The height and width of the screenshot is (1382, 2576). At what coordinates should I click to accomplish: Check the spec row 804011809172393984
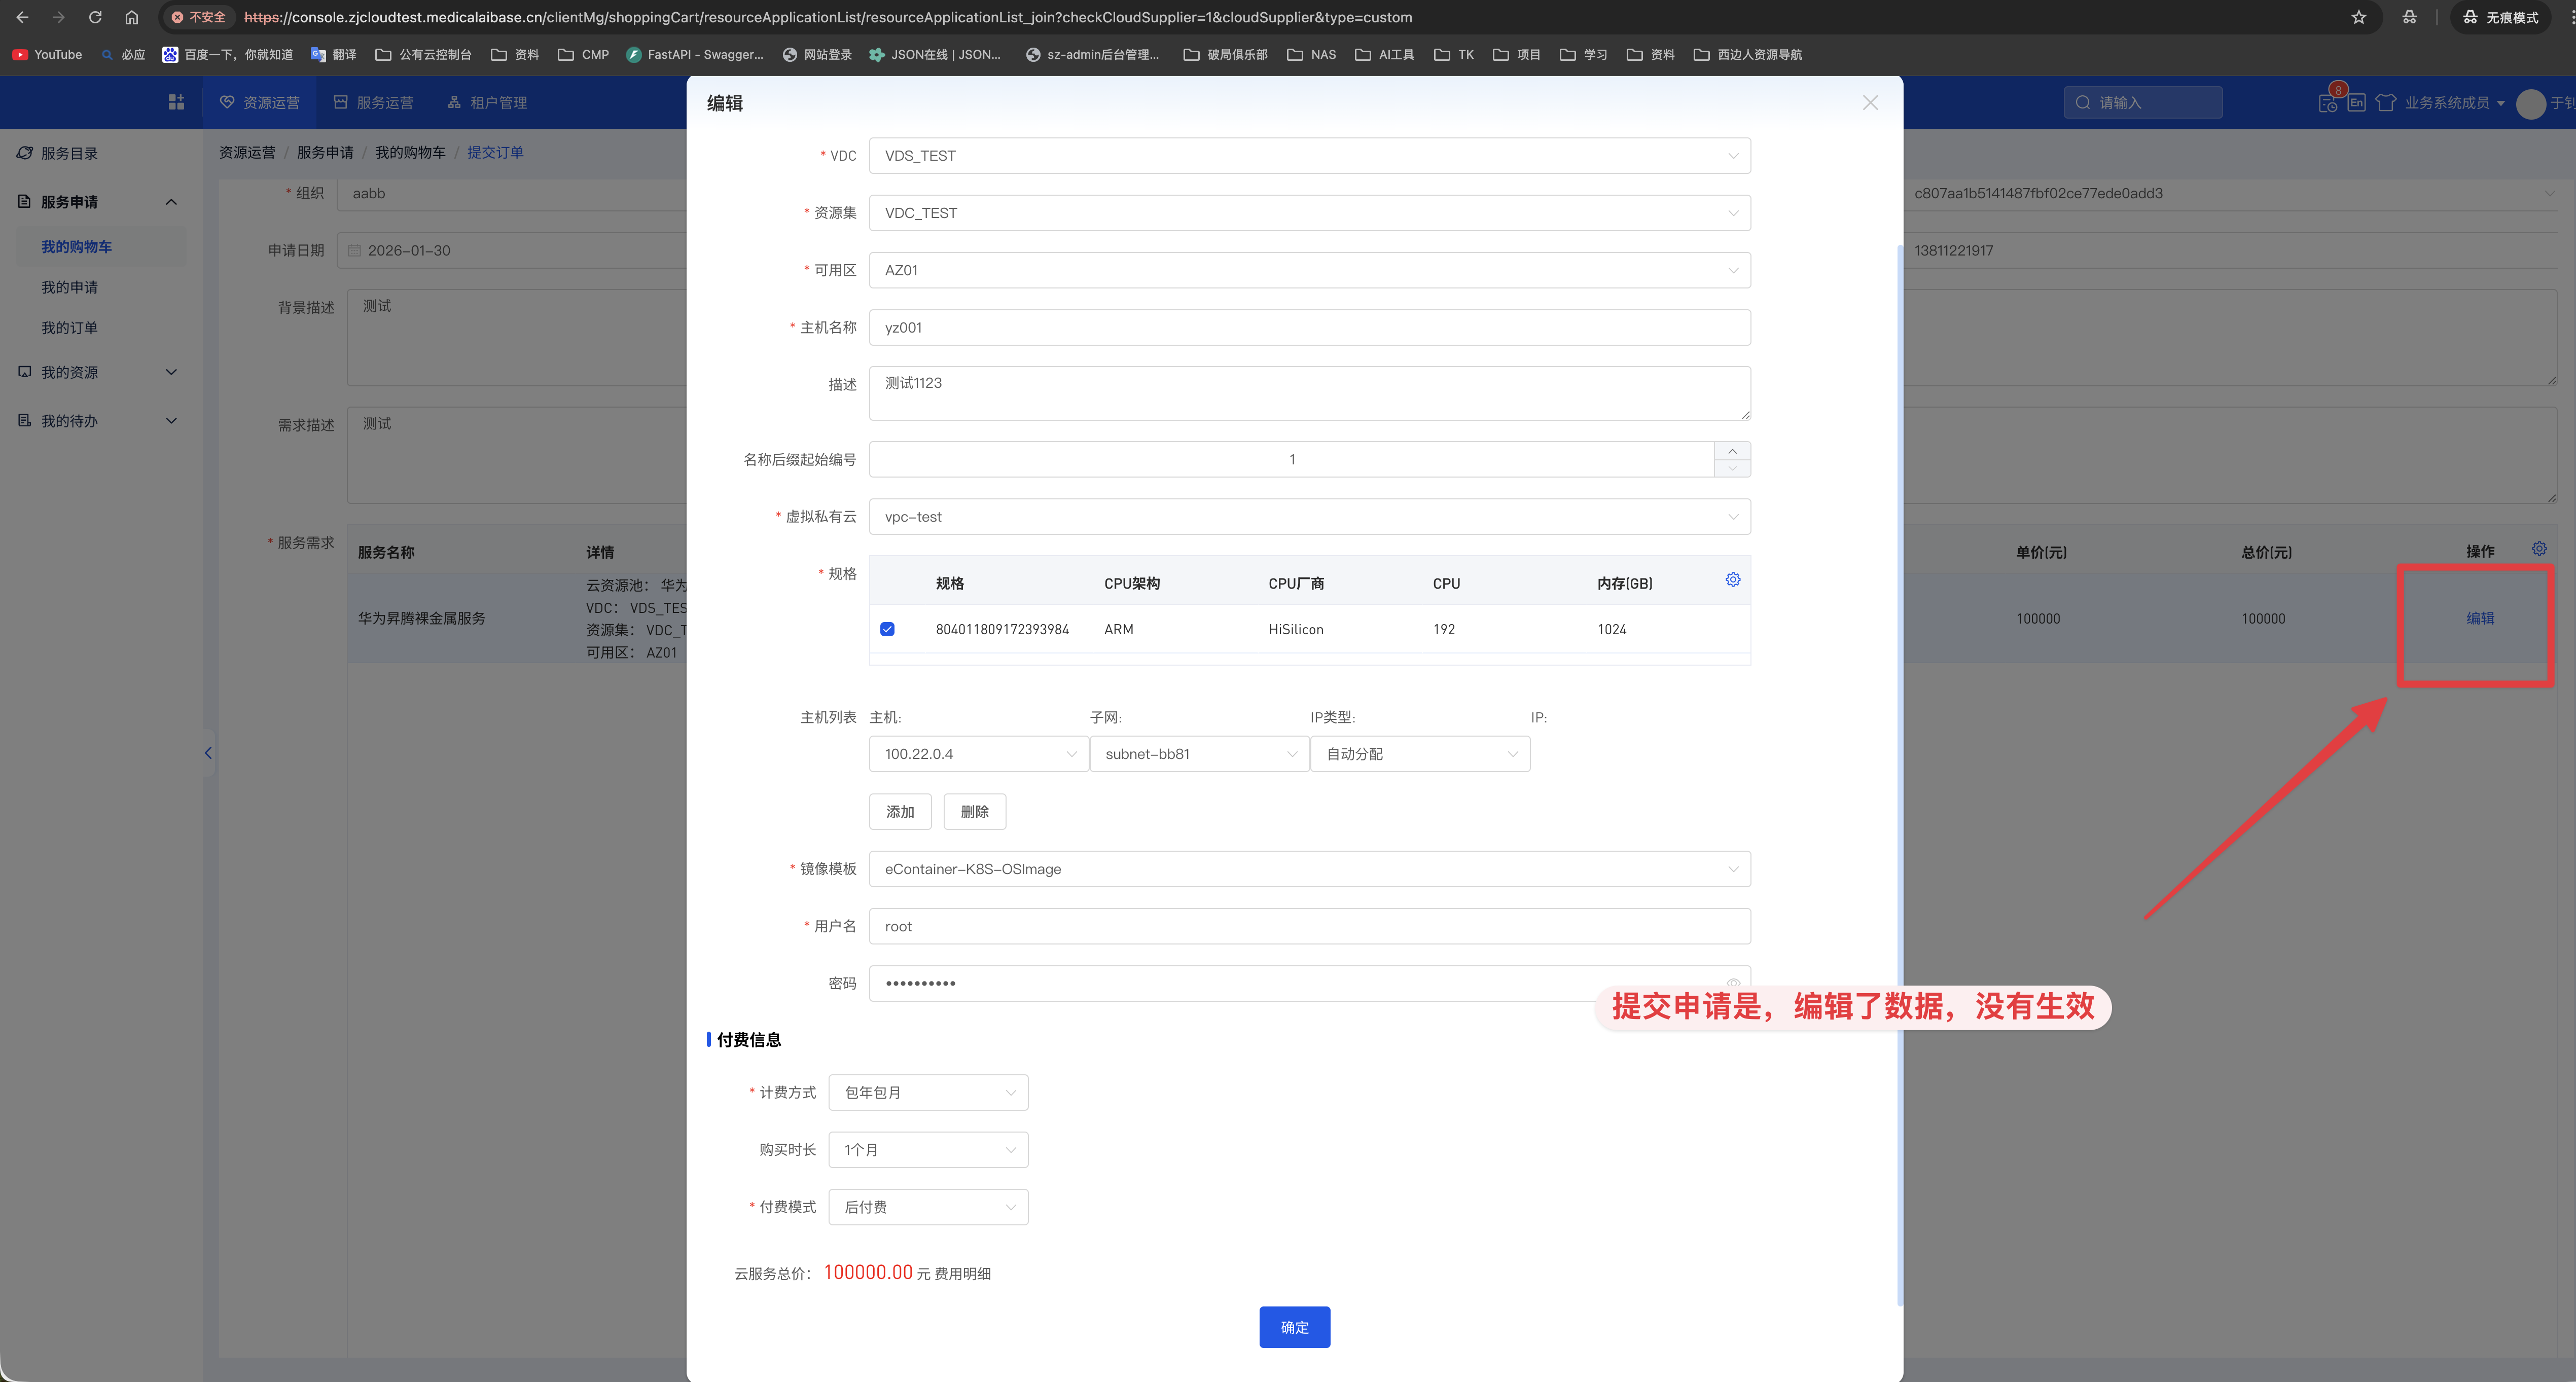tap(888, 629)
